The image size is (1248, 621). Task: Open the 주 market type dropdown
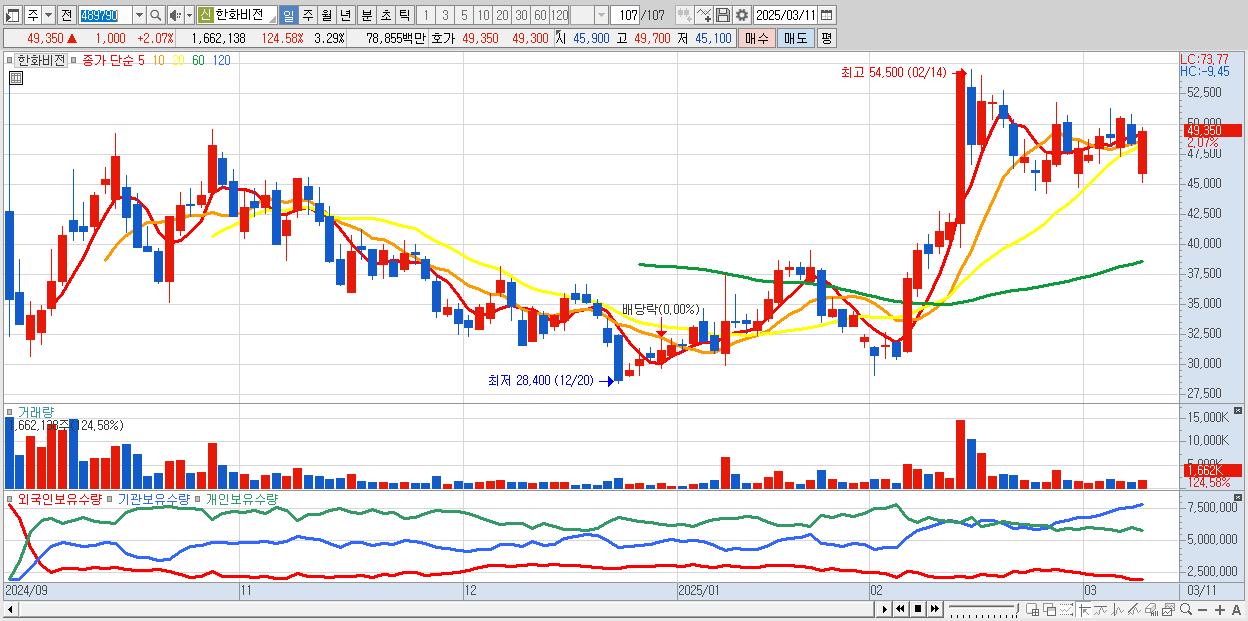(x=49, y=15)
